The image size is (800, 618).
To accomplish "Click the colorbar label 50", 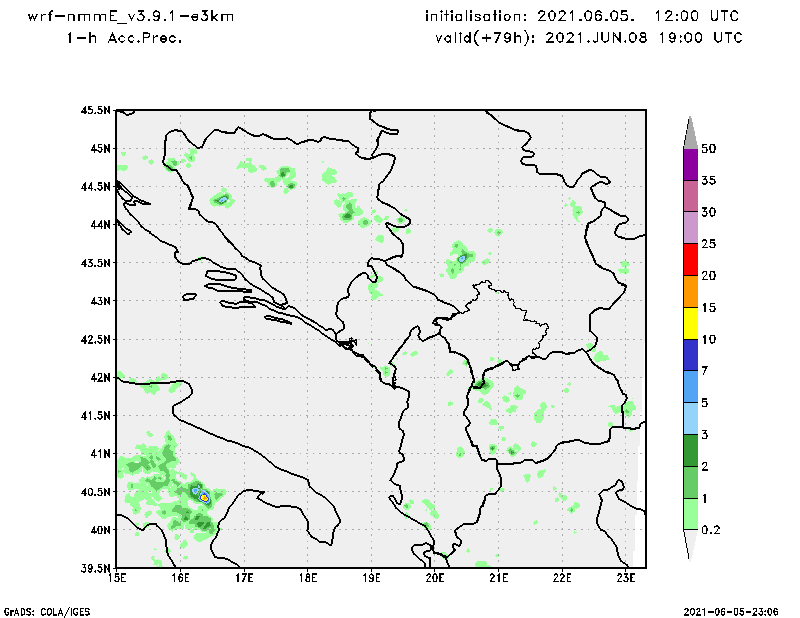I will 709,149.
